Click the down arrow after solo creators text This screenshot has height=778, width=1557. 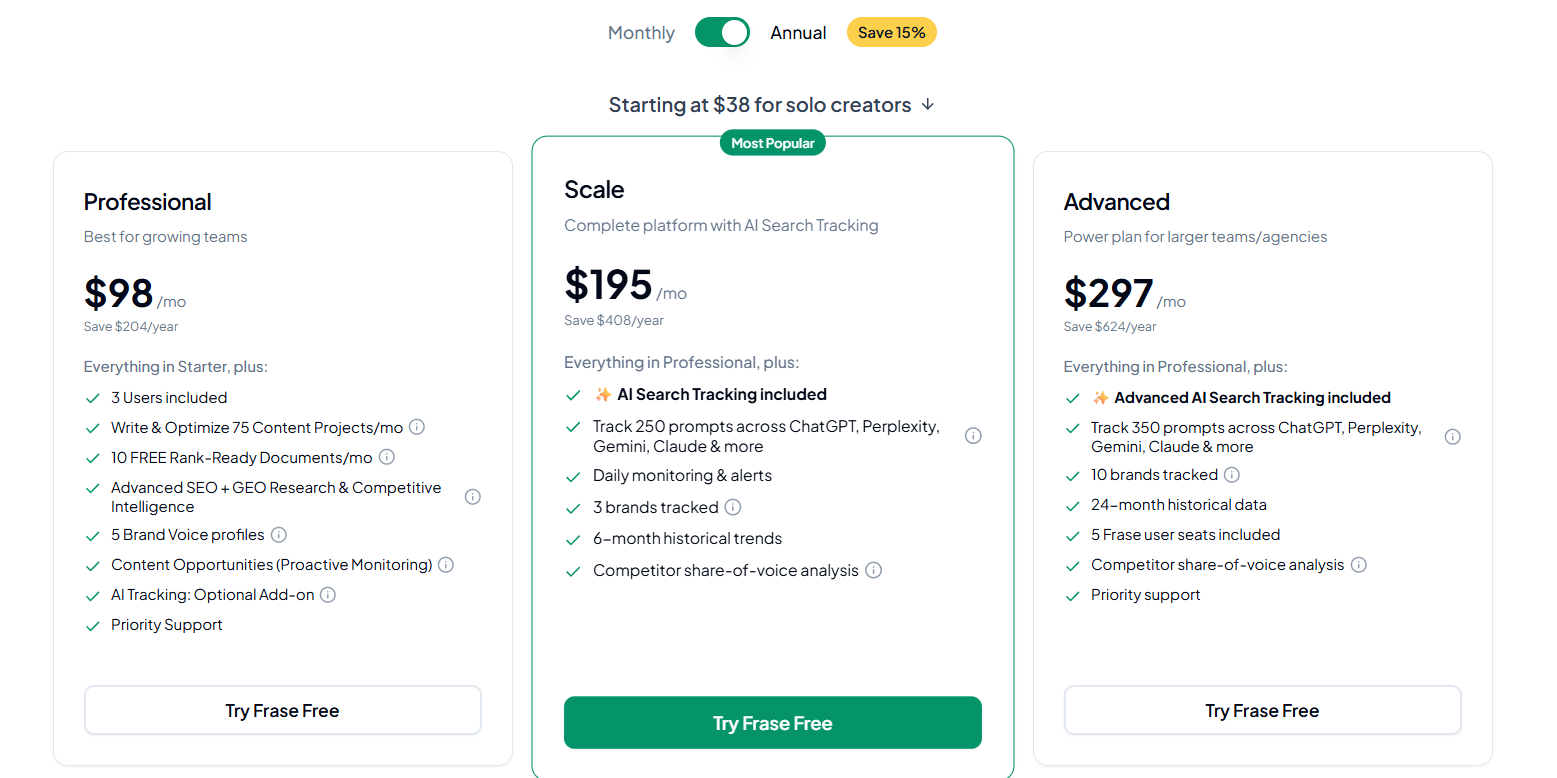tap(928, 104)
